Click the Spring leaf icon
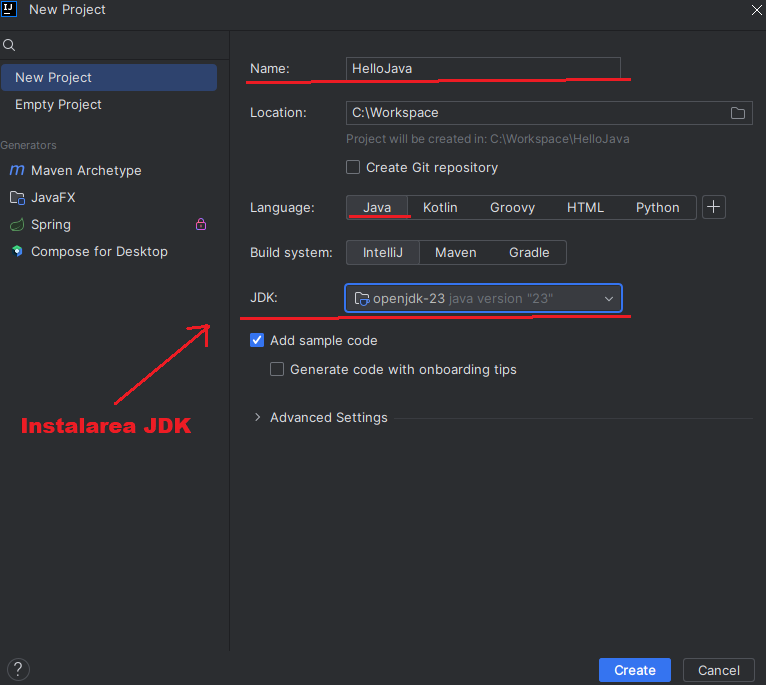766x685 pixels. pyautogui.click(x=17, y=225)
